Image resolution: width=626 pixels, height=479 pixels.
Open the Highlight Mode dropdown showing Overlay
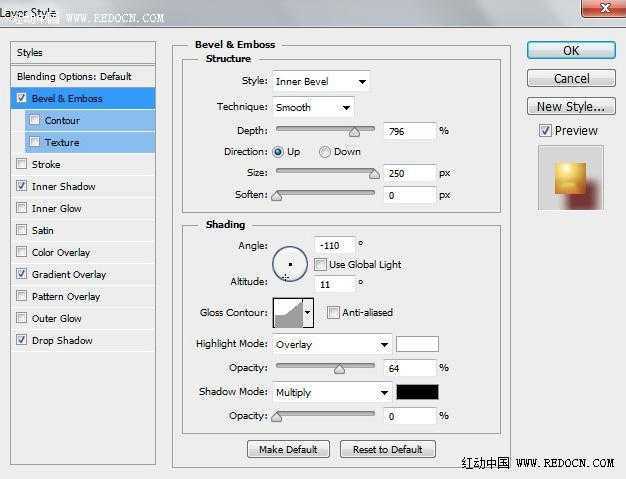point(332,344)
